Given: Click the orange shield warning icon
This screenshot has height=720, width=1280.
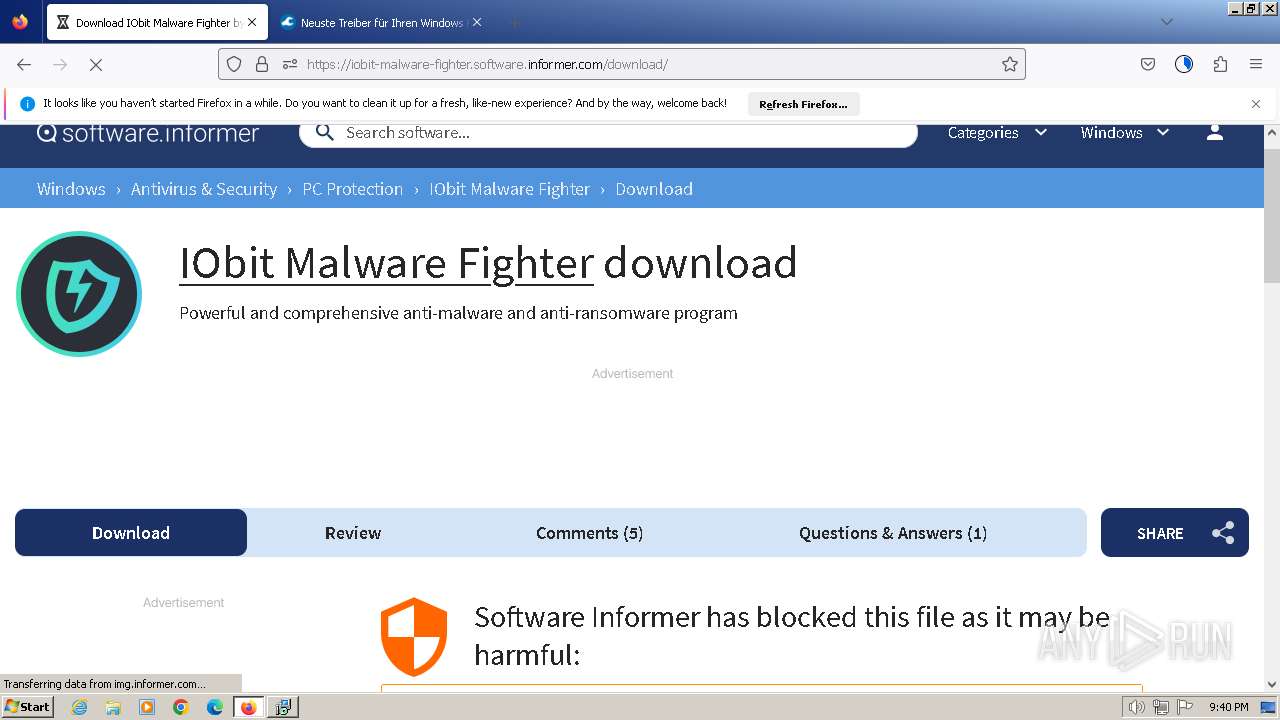Looking at the screenshot, I should click(414, 636).
